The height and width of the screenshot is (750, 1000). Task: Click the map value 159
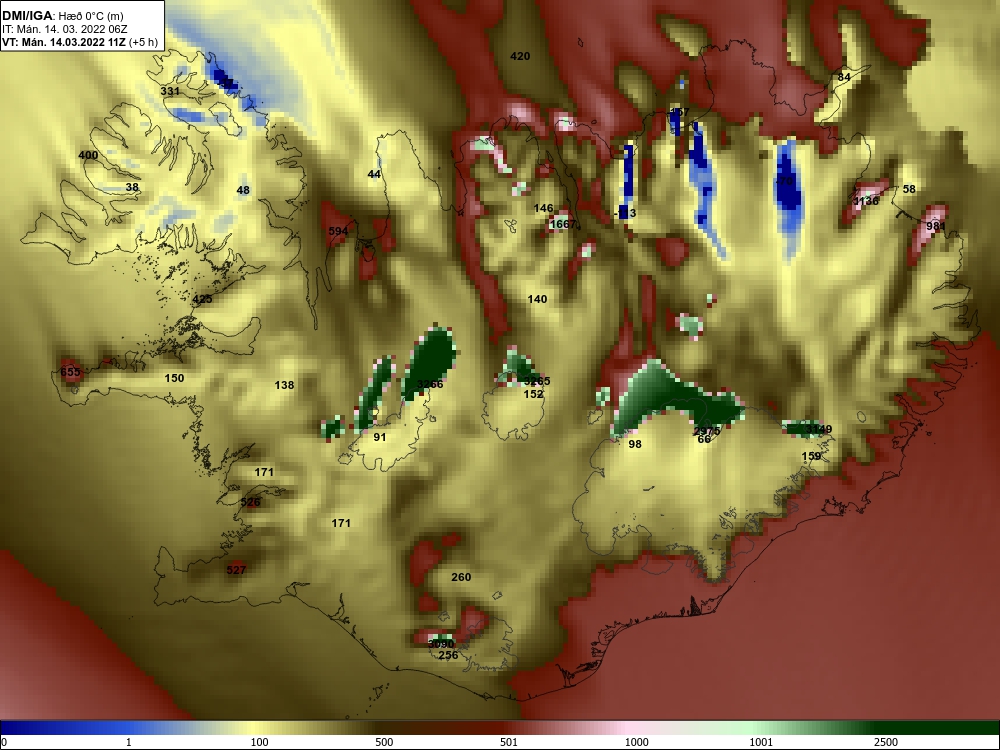(811, 456)
